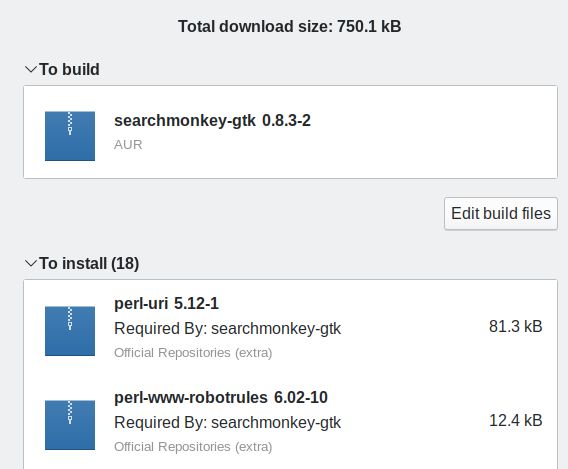Click Required By text under perl-uri
Screen dimensions: 568x469
point(227,328)
